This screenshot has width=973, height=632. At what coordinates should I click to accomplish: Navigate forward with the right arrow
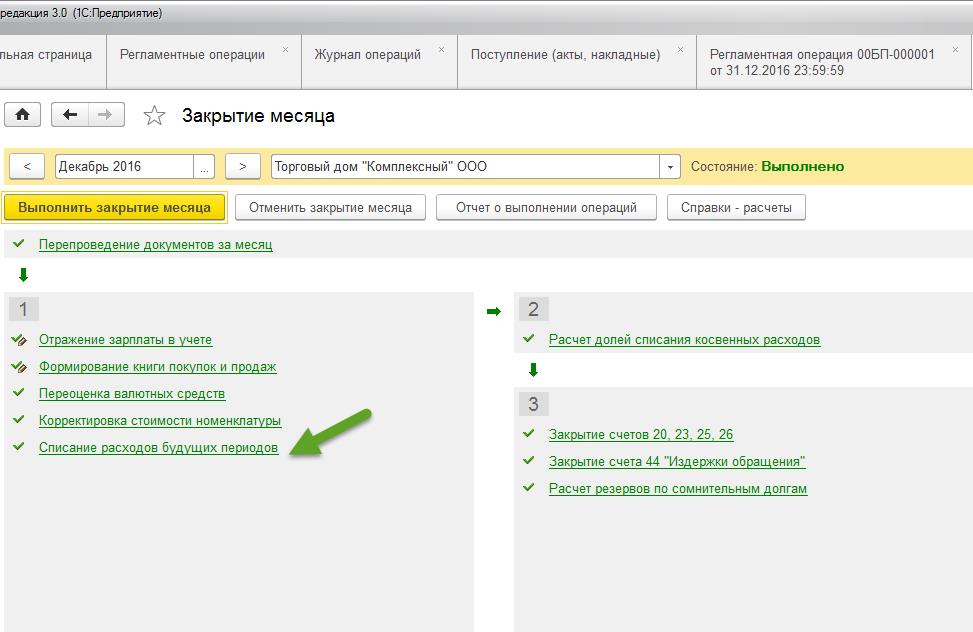(x=106, y=115)
